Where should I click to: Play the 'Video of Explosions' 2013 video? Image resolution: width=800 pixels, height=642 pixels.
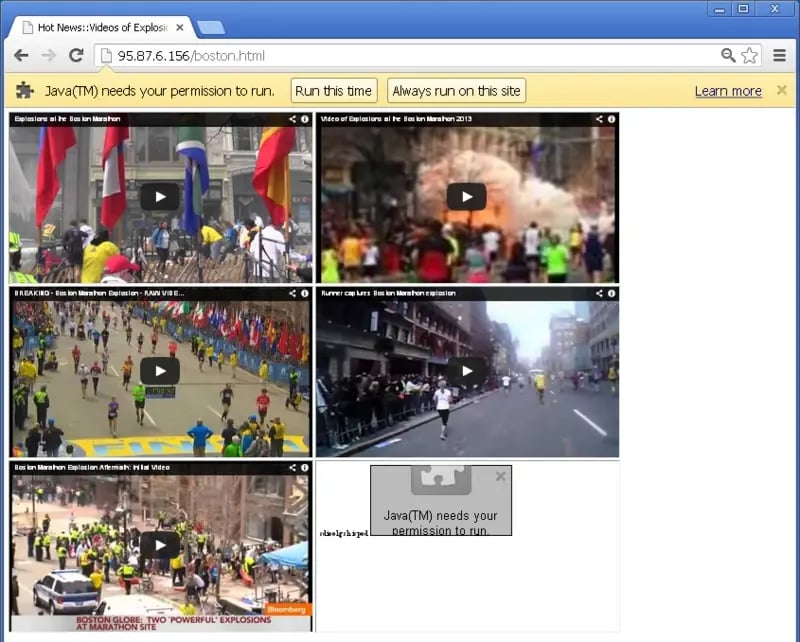pyautogui.click(x=466, y=196)
